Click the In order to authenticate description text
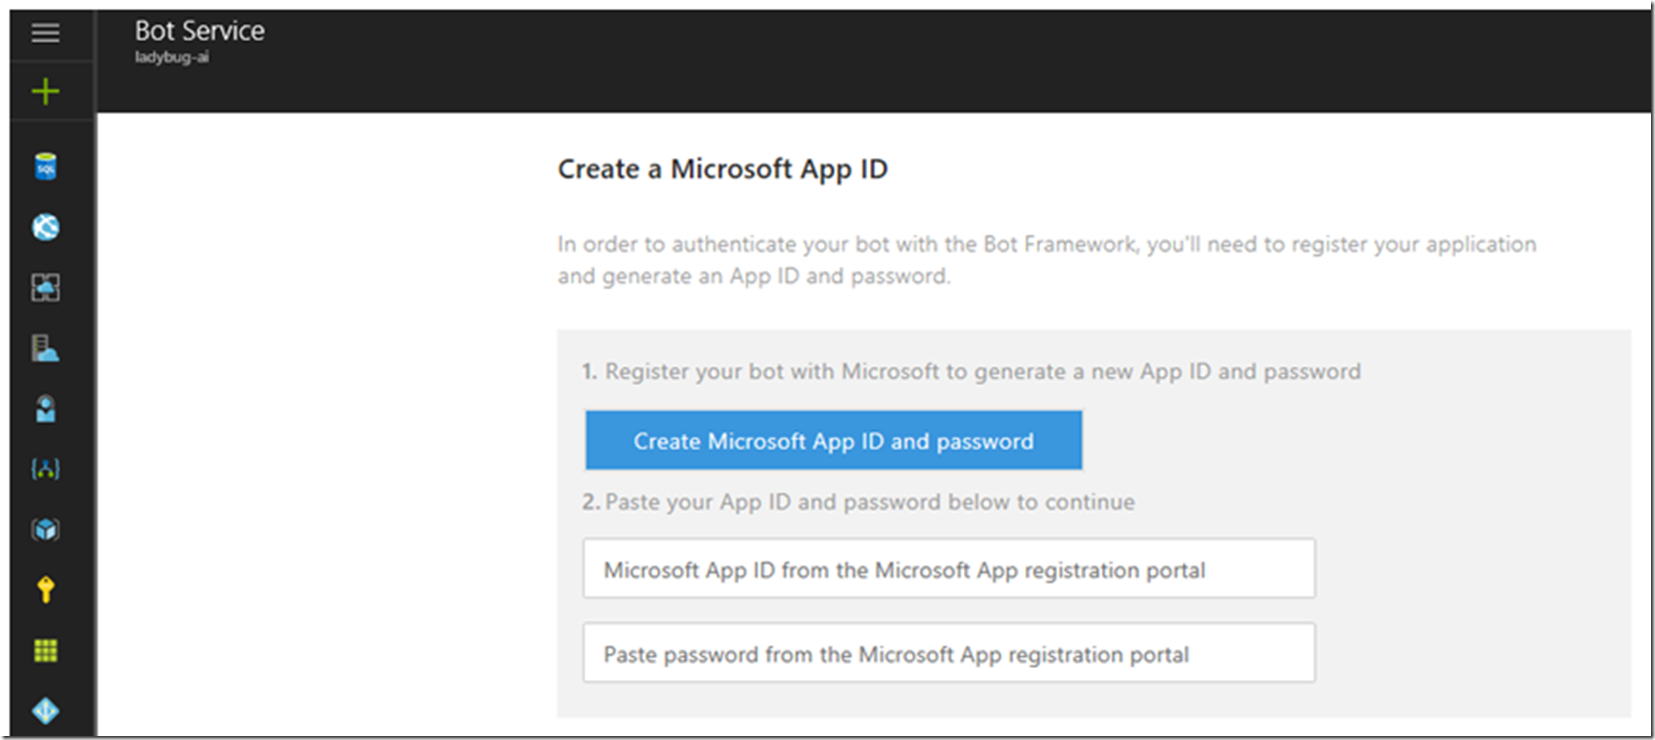 click(1046, 260)
